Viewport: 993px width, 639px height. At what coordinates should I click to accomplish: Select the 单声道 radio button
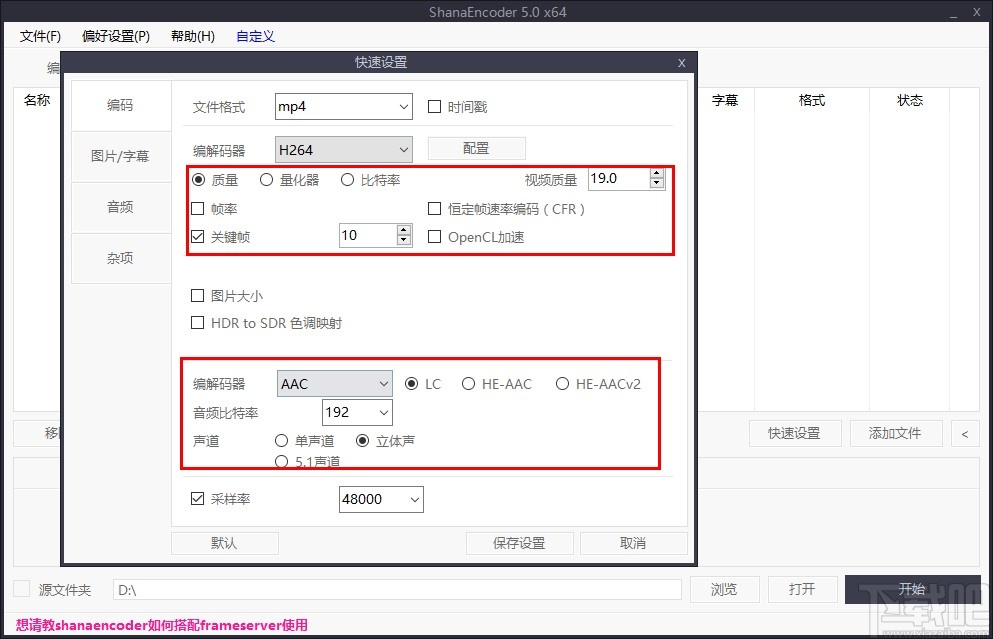tap(281, 440)
